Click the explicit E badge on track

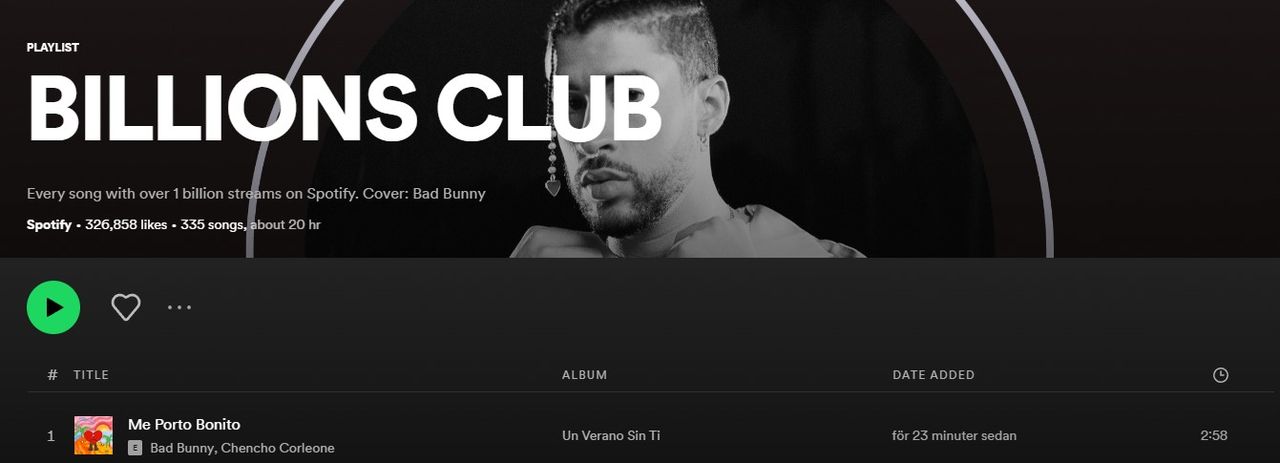point(135,448)
